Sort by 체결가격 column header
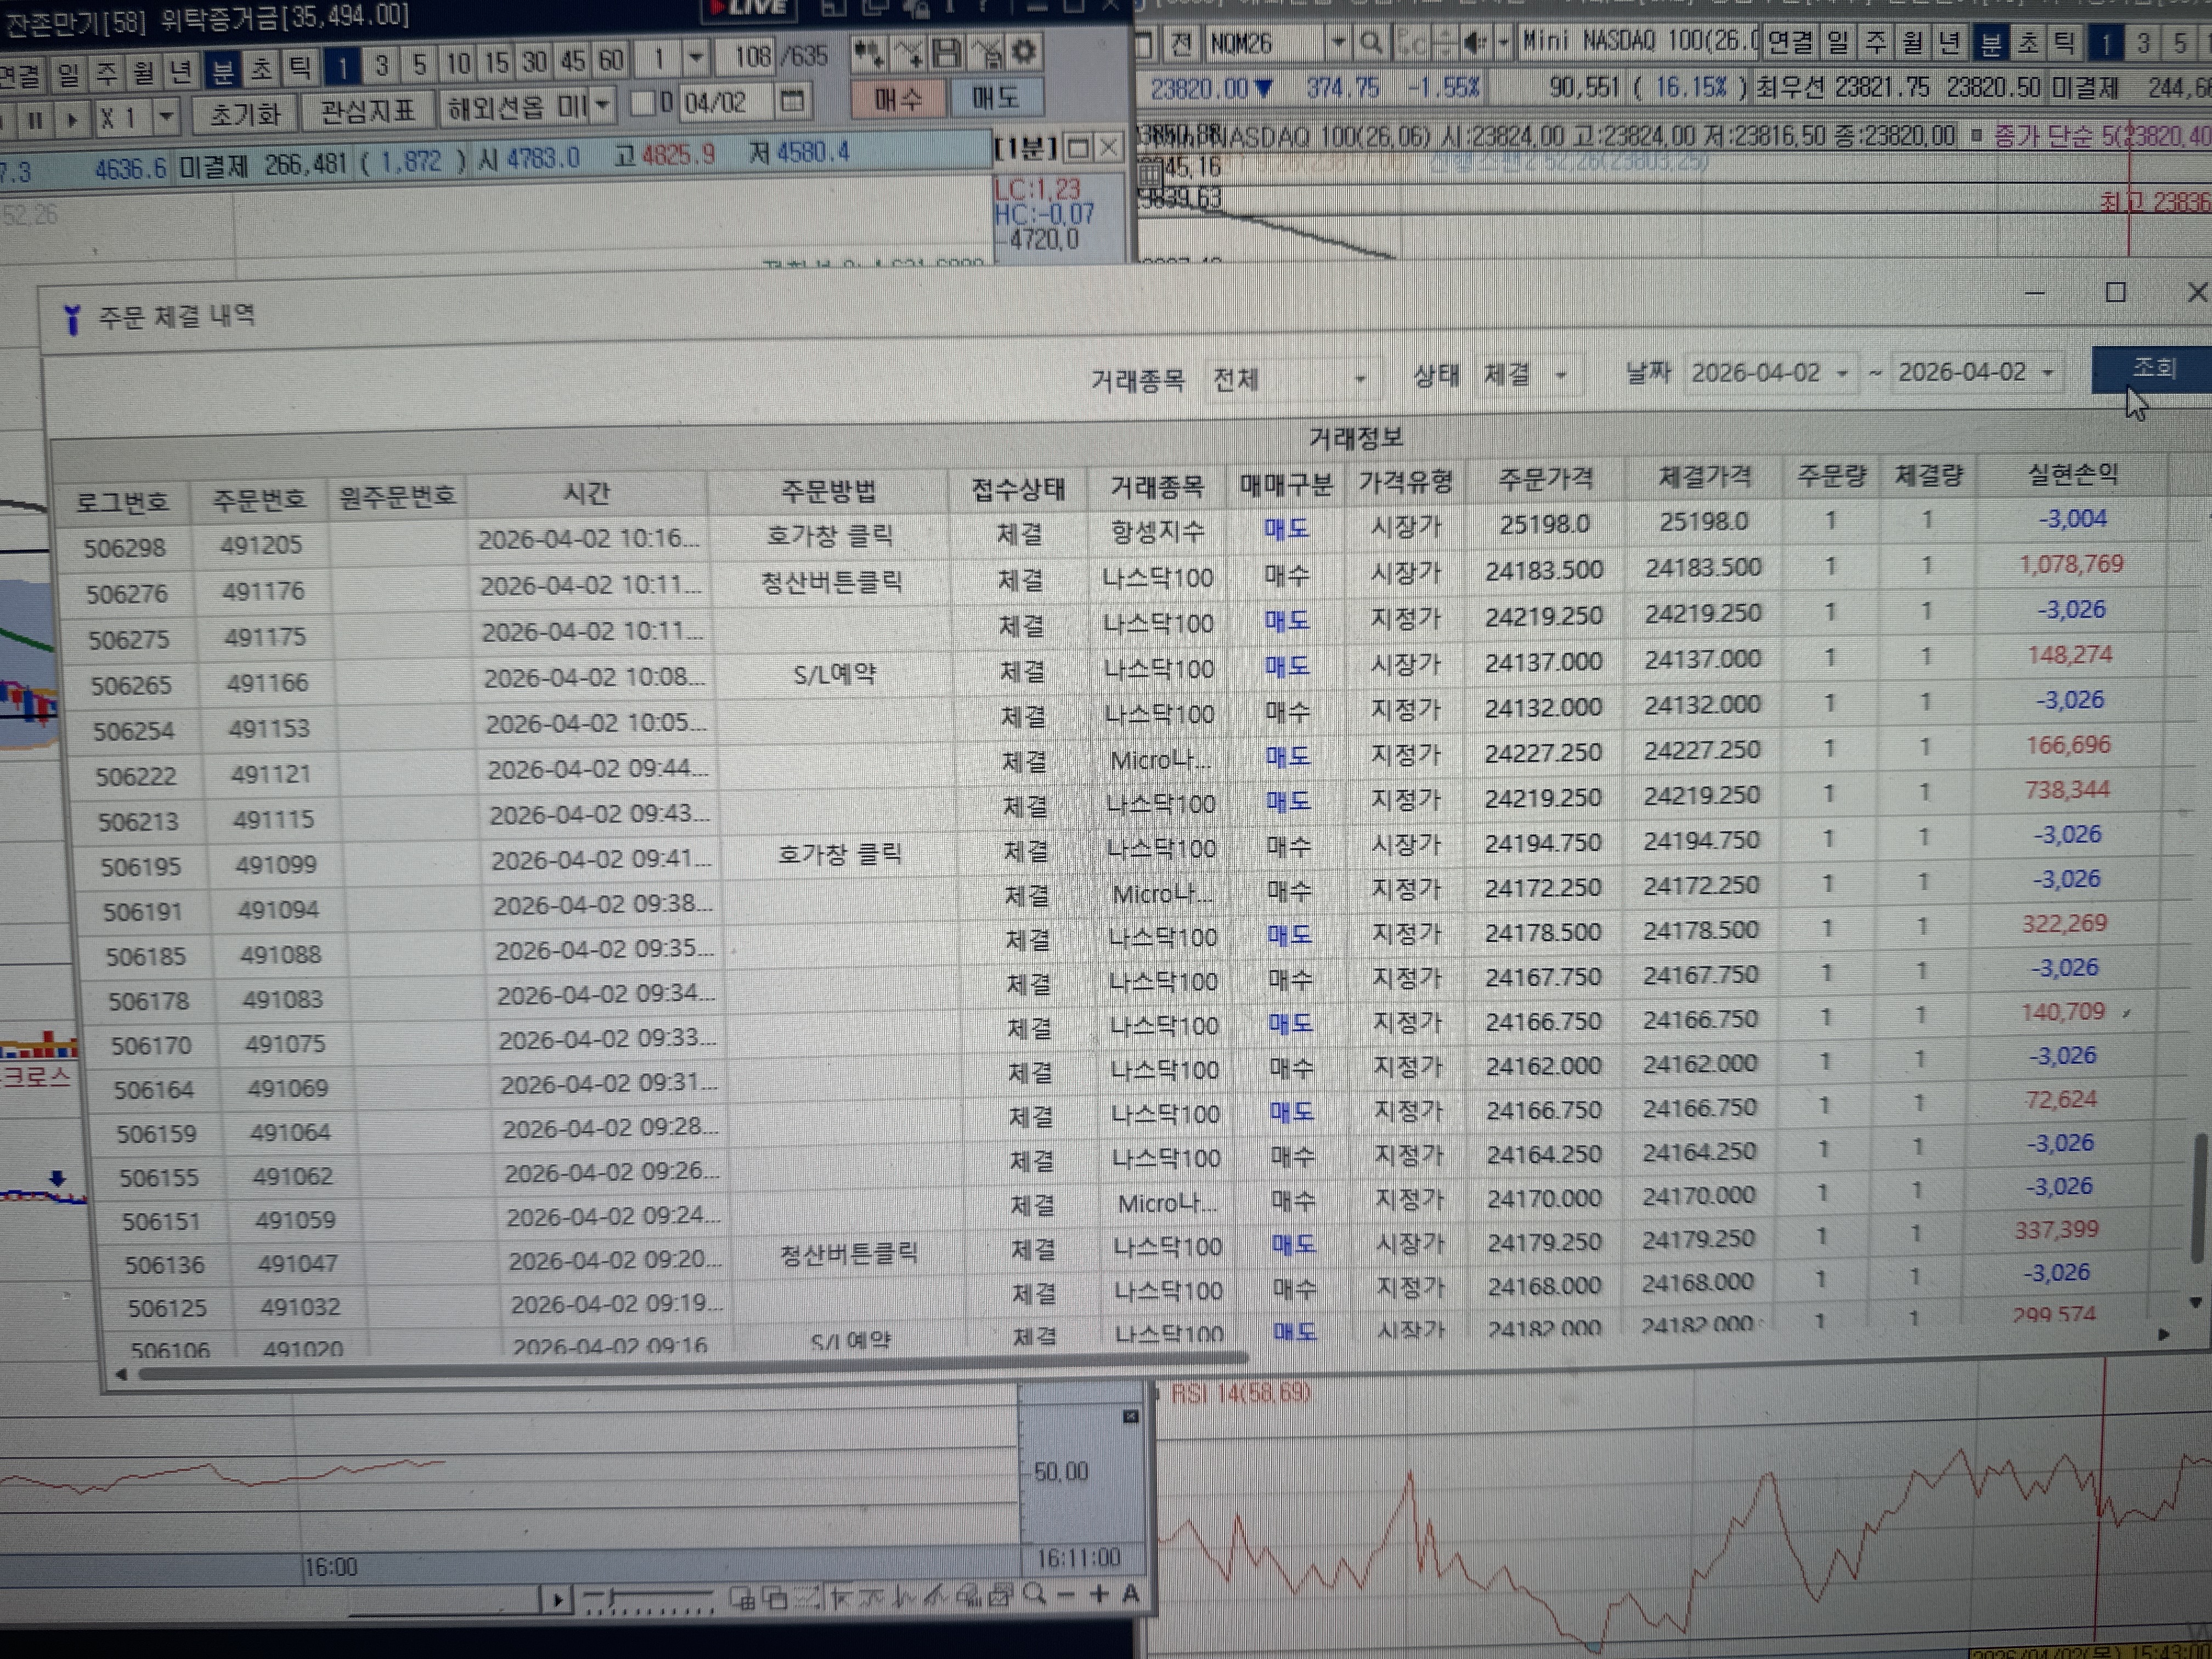Viewport: 2212px width, 1659px height. (1705, 478)
